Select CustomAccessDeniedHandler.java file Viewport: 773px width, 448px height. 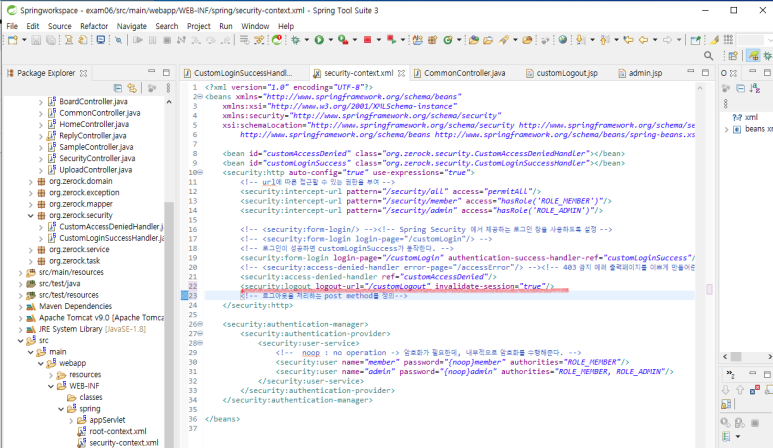point(111,227)
